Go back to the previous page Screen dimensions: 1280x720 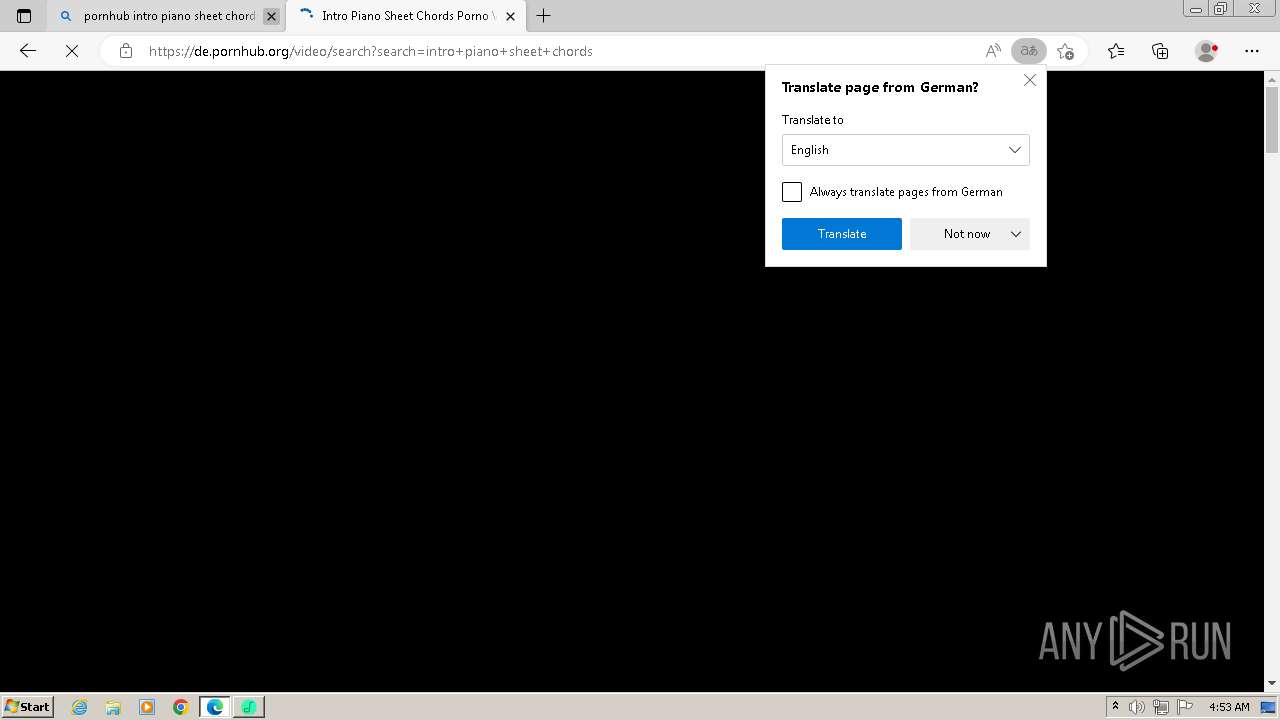[x=28, y=51]
